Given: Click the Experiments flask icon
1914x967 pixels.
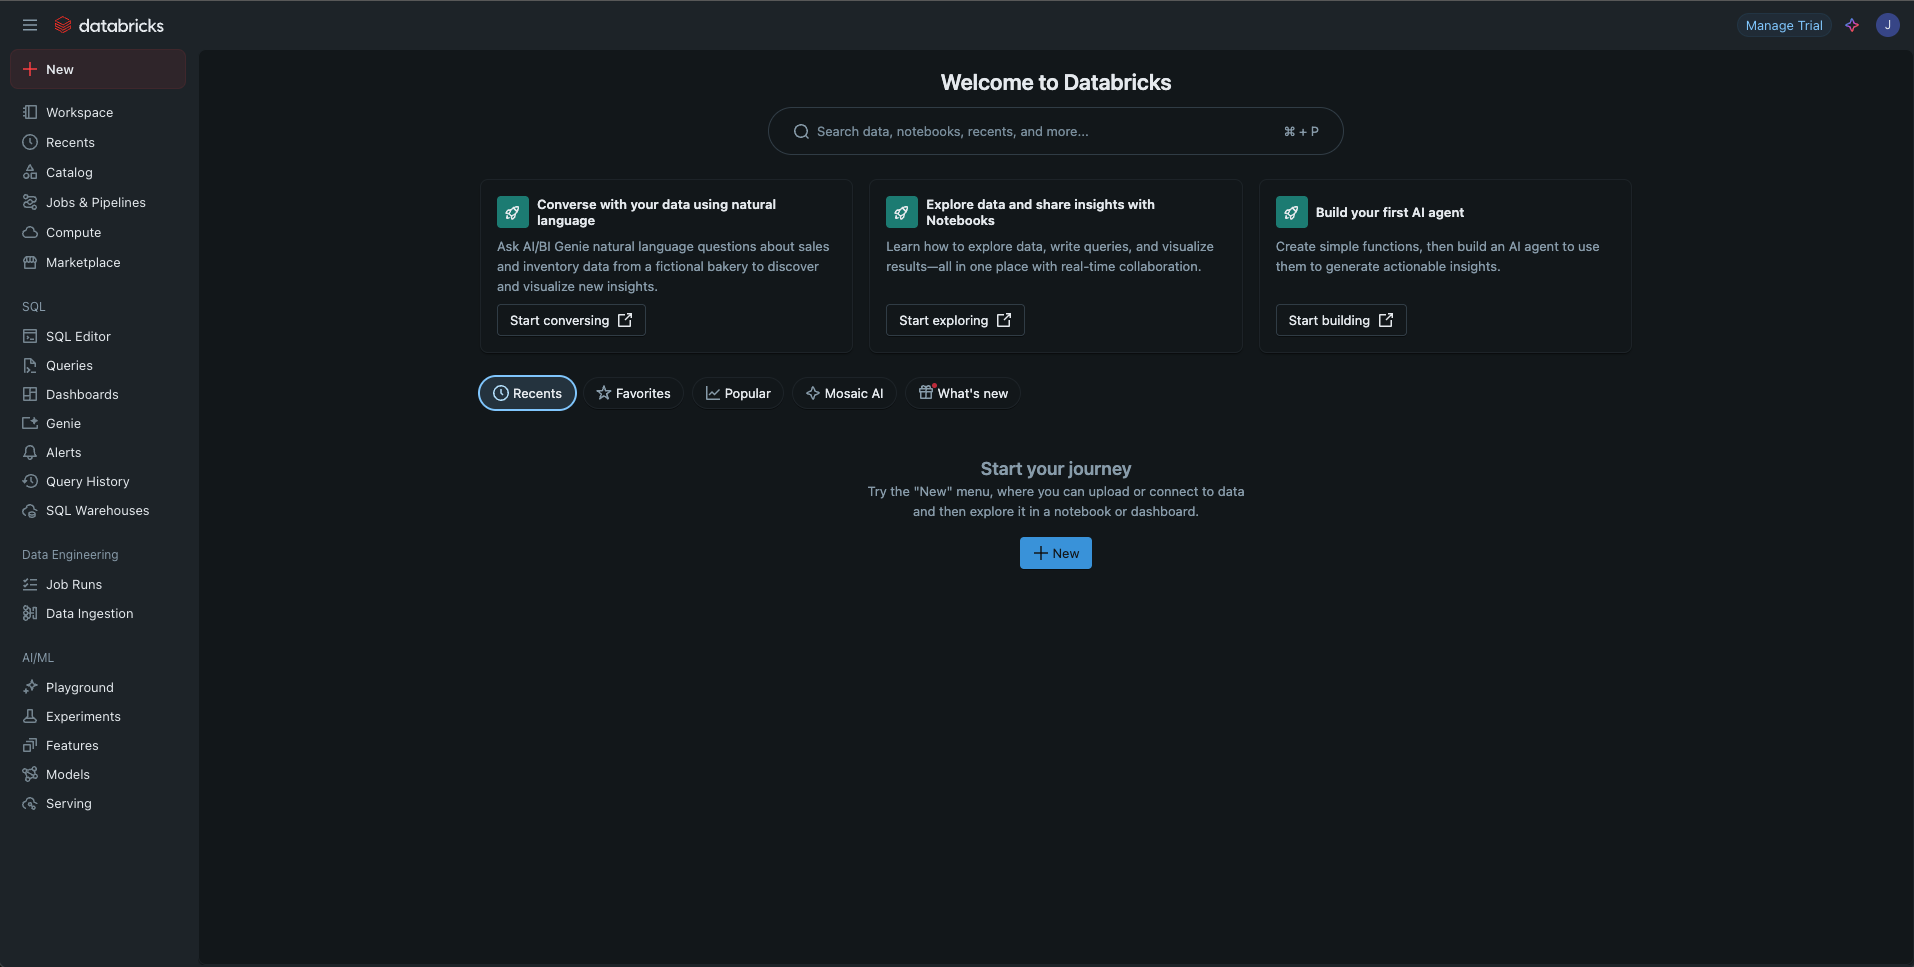Looking at the screenshot, I should 30,716.
